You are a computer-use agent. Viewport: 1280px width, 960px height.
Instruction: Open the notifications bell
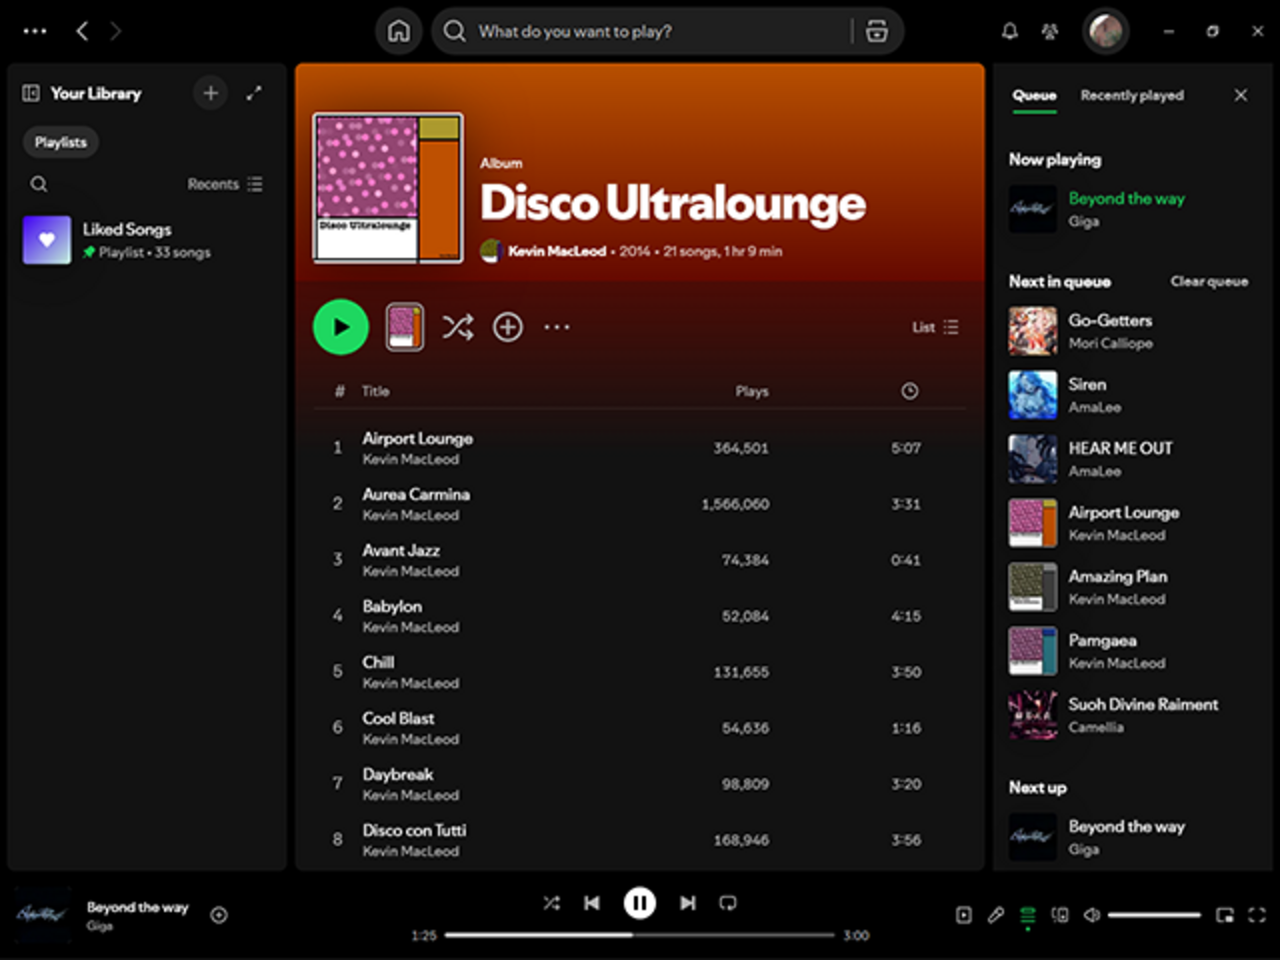click(x=1010, y=31)
